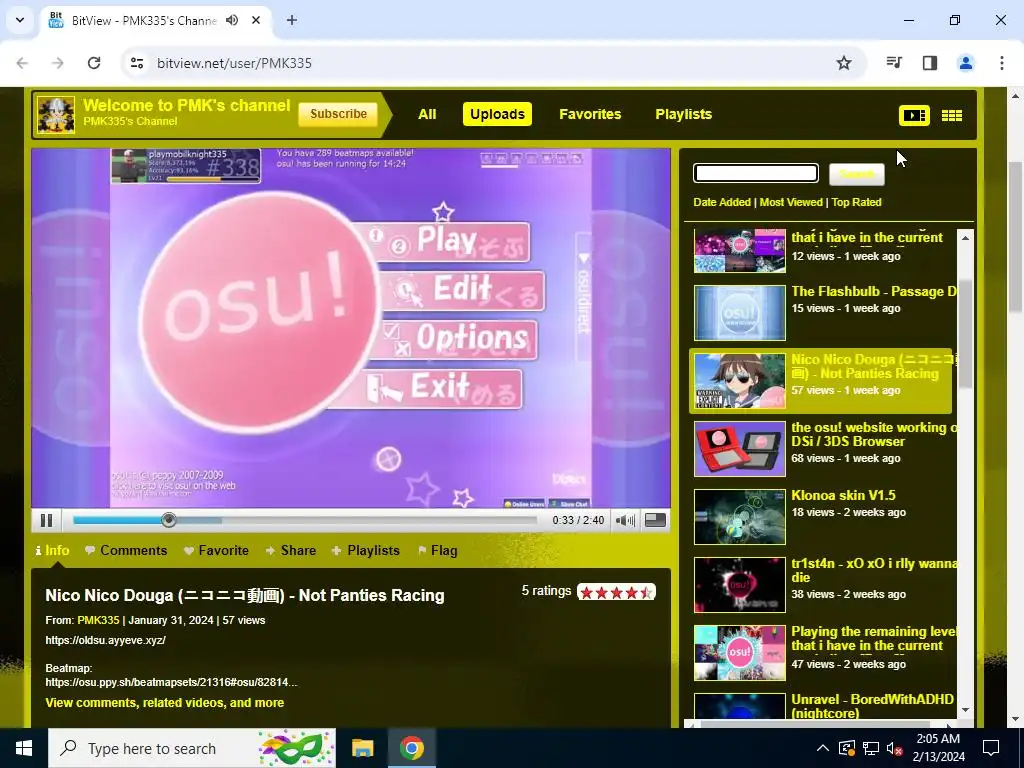Open the Favorites tab

590,114
